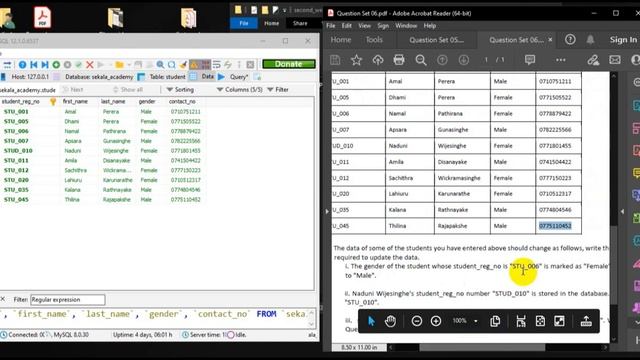The height and width of the screenshot is (360, 640).
Task: Open the File menu in Acrobat Reader
Action: (x=331, y=26)
